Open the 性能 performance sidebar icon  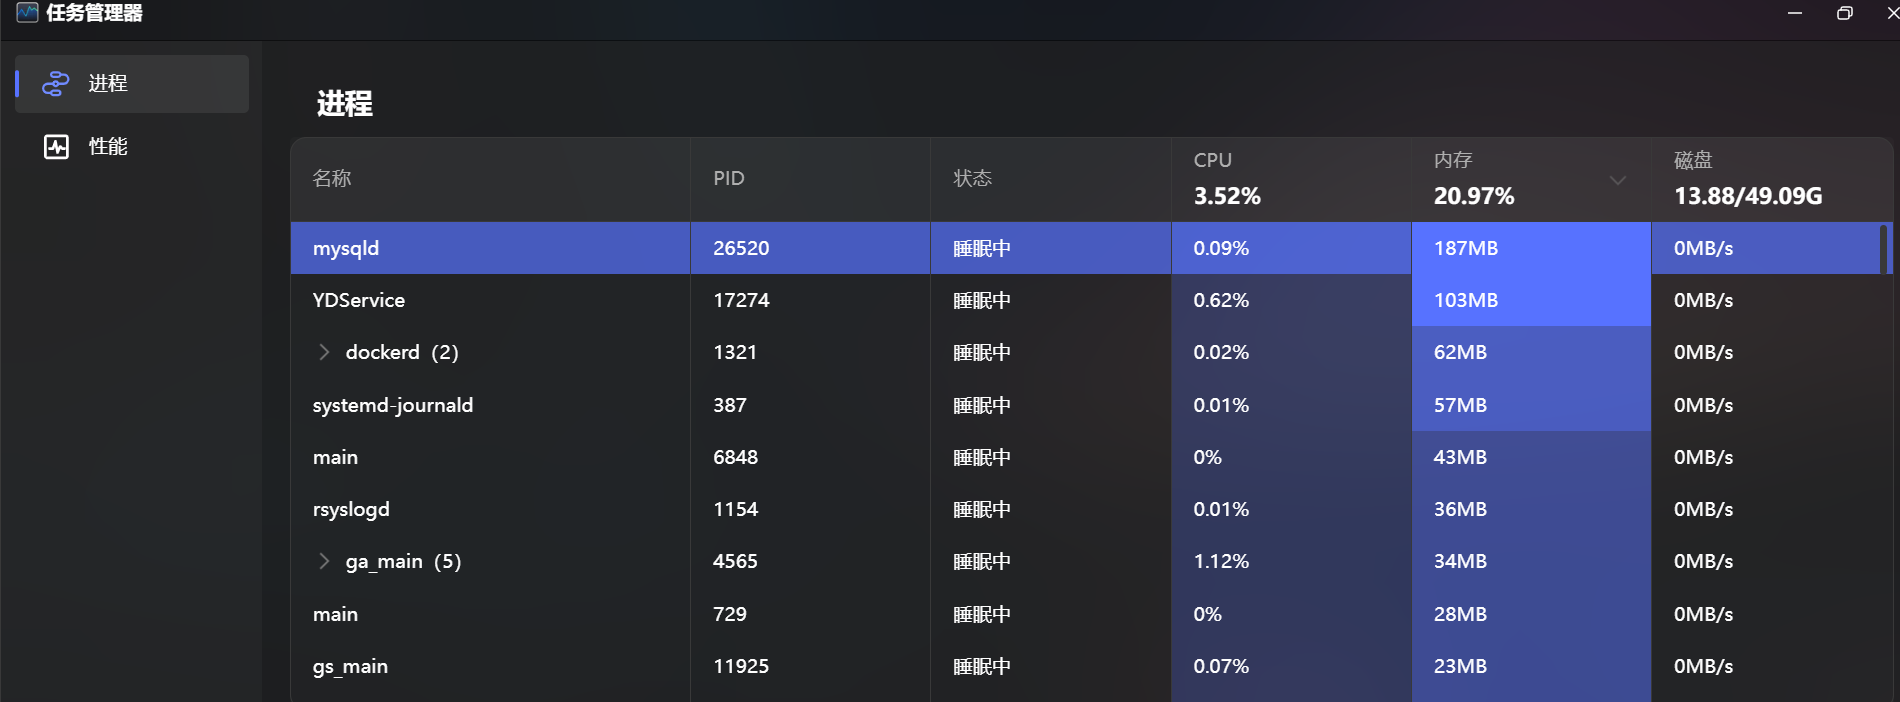point(56,147)
